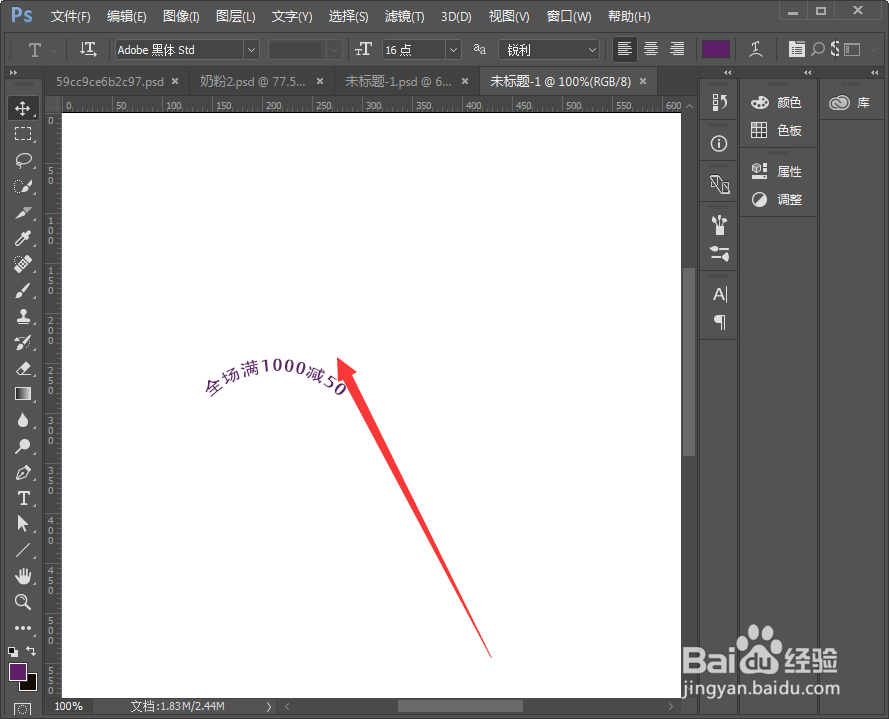Open the 库 libraries panel
Image resolution: width=889 pixels, height=719 pixels.
tap(849, 103)
